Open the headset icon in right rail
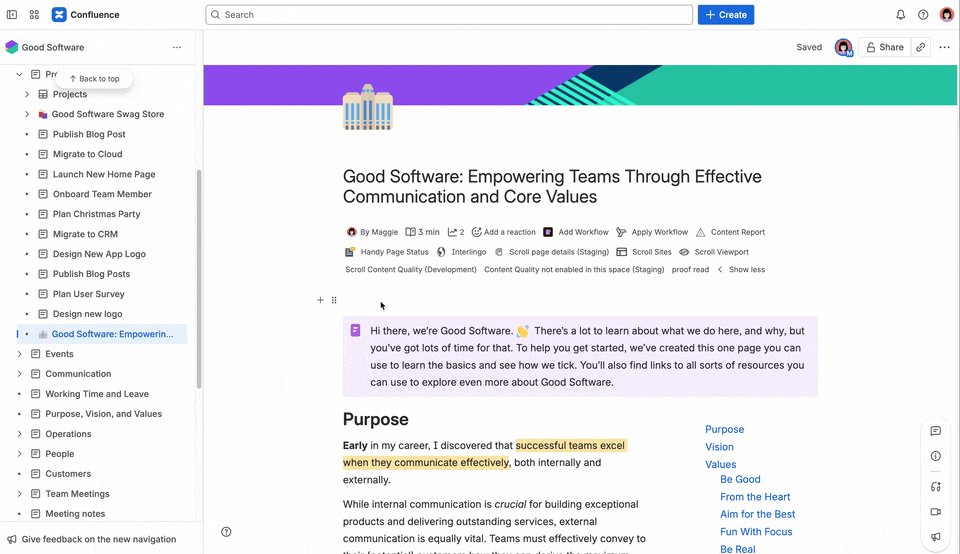Screen dimensions: 960x554 click(936, 487)
